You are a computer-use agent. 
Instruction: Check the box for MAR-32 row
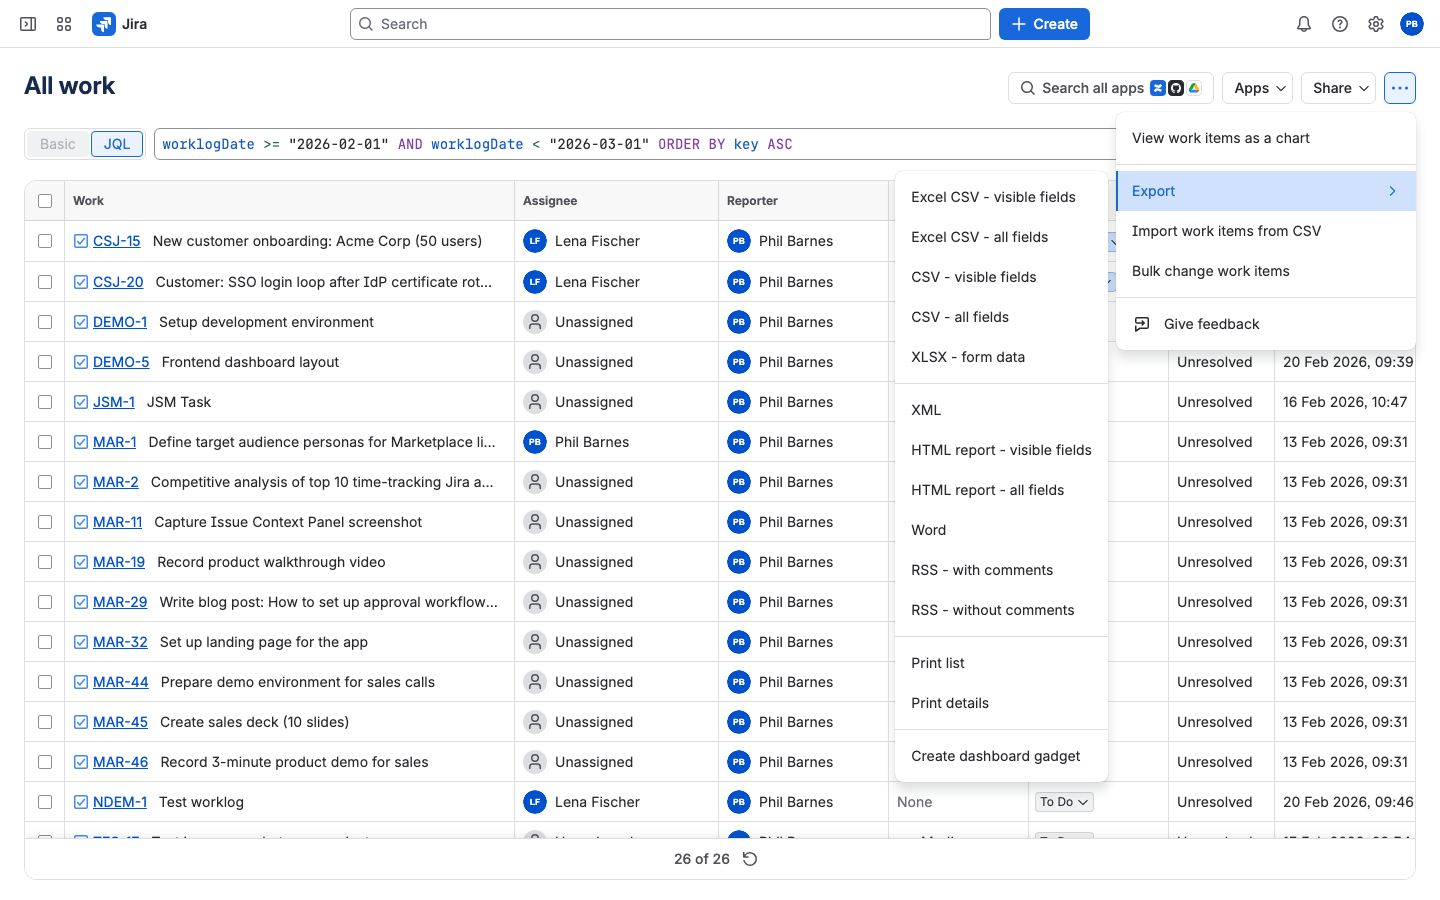[45, 642]
